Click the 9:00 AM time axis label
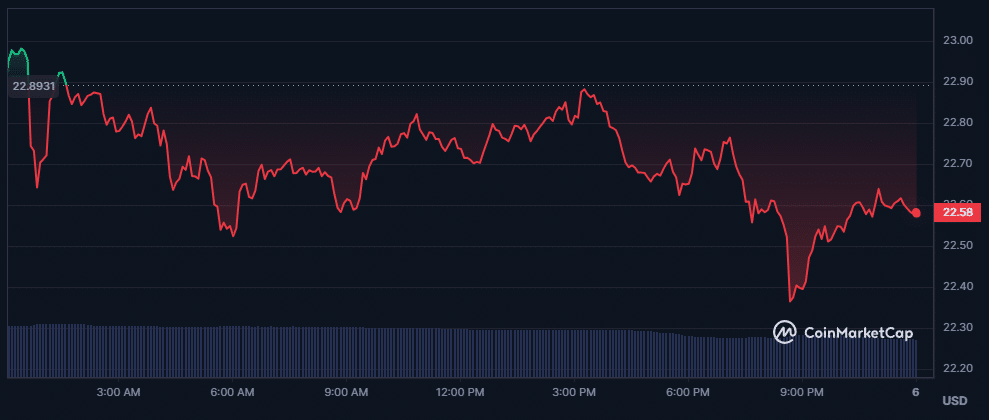 point(346,392)
